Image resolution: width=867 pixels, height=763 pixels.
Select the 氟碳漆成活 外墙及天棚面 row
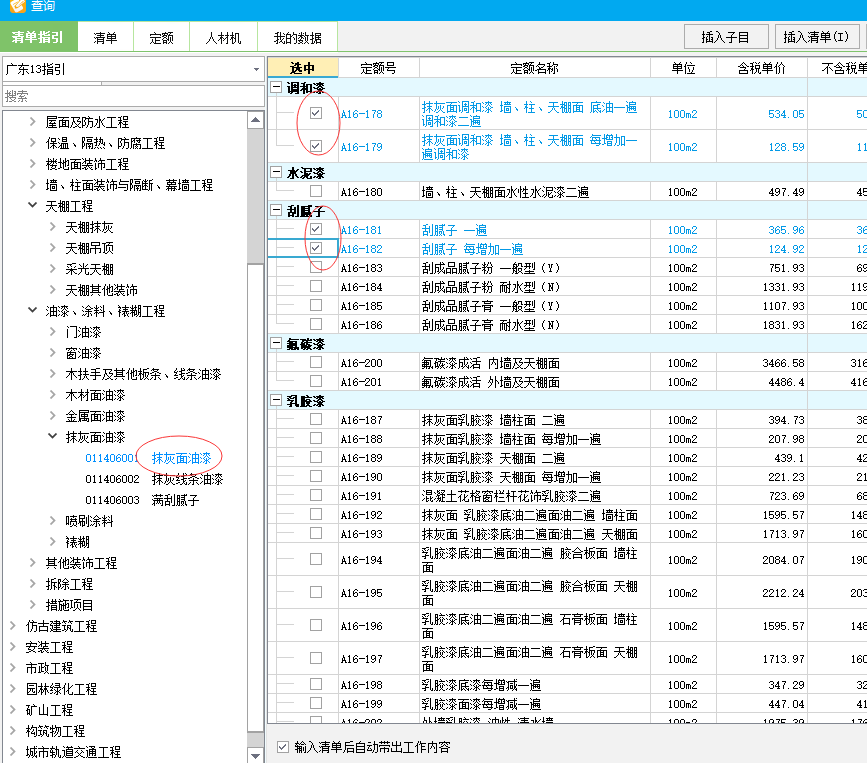[x=567, y=382]
